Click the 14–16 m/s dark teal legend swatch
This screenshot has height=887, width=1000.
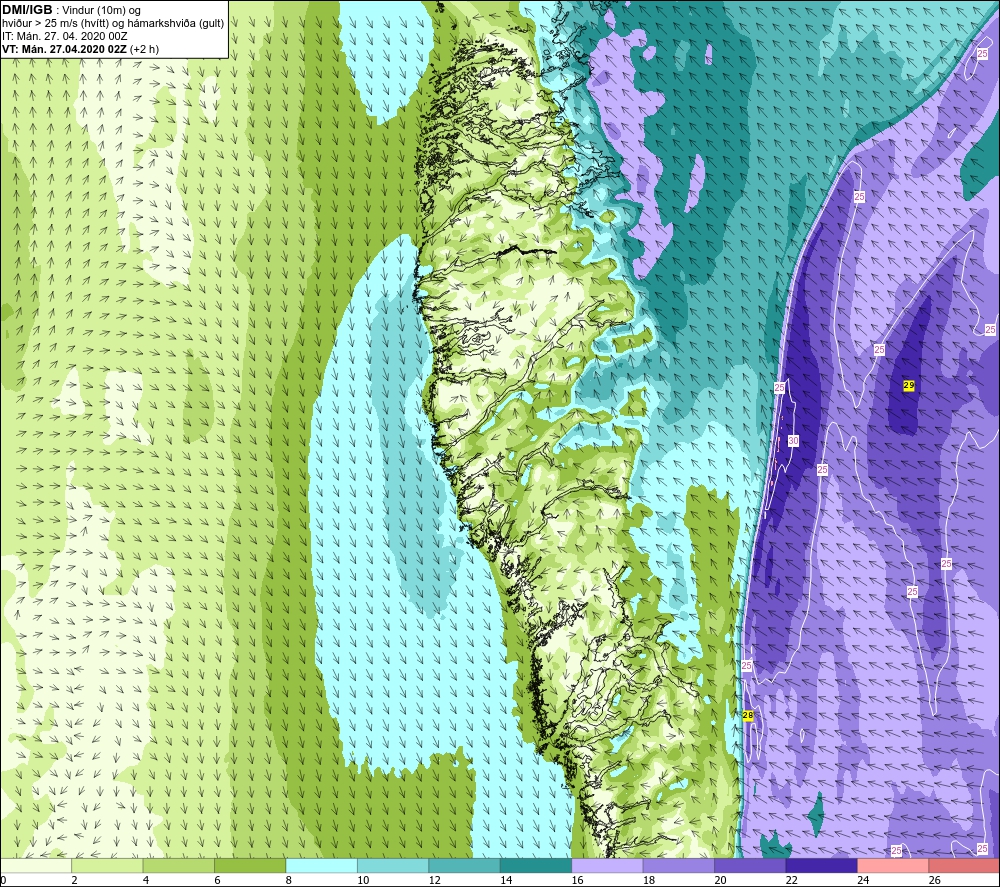click(x=536, y=865)
